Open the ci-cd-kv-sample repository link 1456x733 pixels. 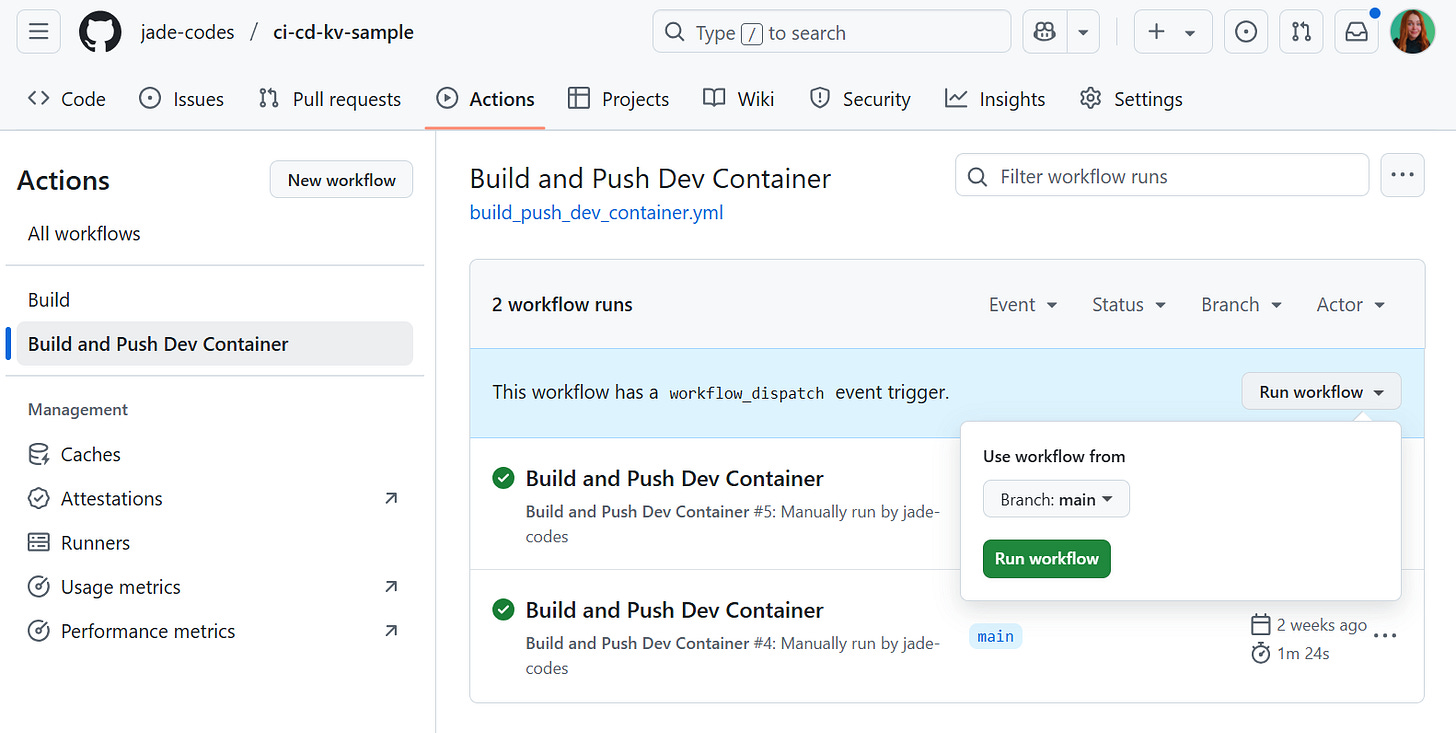343,32
